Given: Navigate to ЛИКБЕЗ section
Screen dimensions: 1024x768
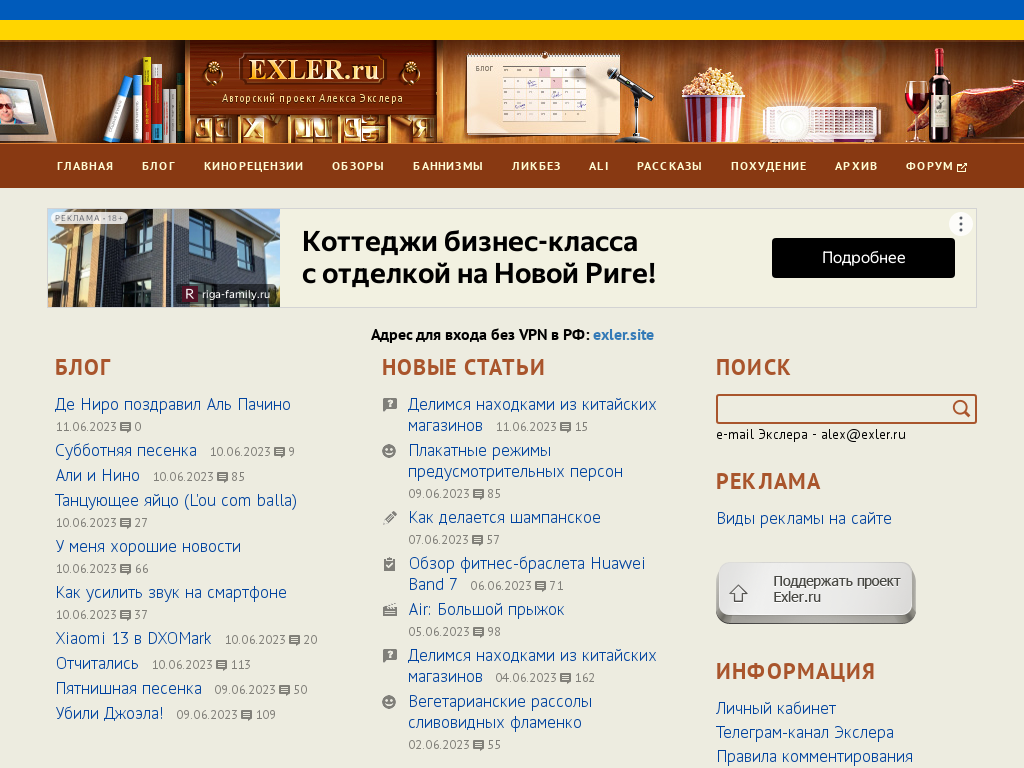Looking at the screenshot, I should point(536,167).
